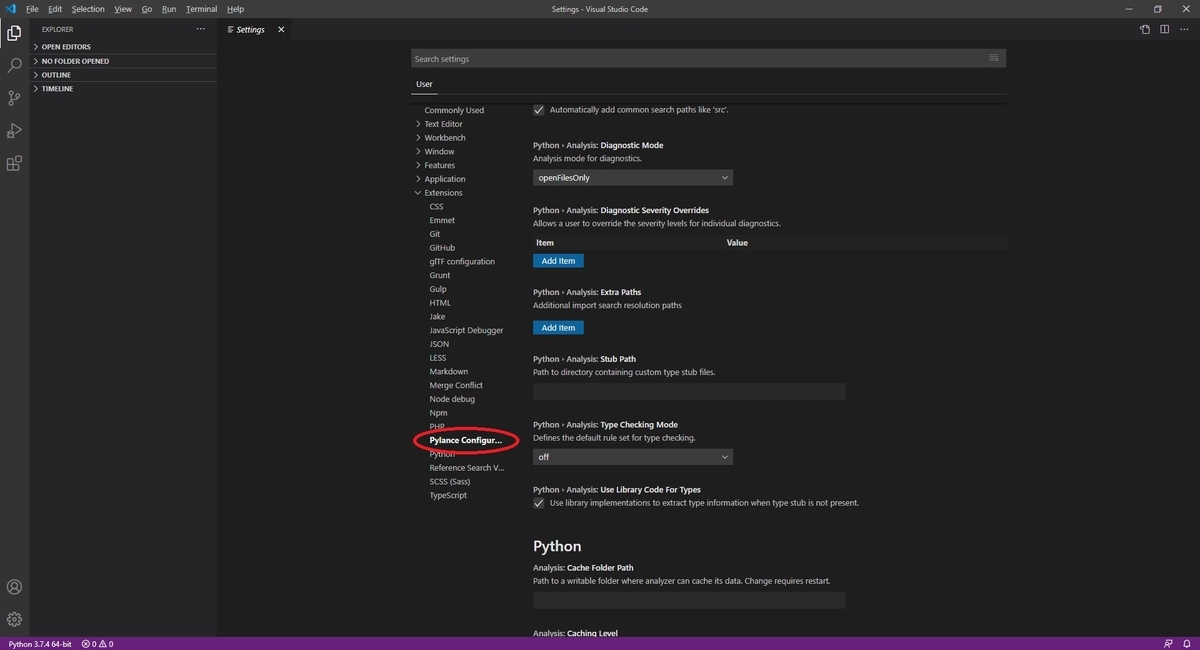This screenshot has height=650, width=1200.
Task: Open the Source Control view icon
Action: pos(14,98)
